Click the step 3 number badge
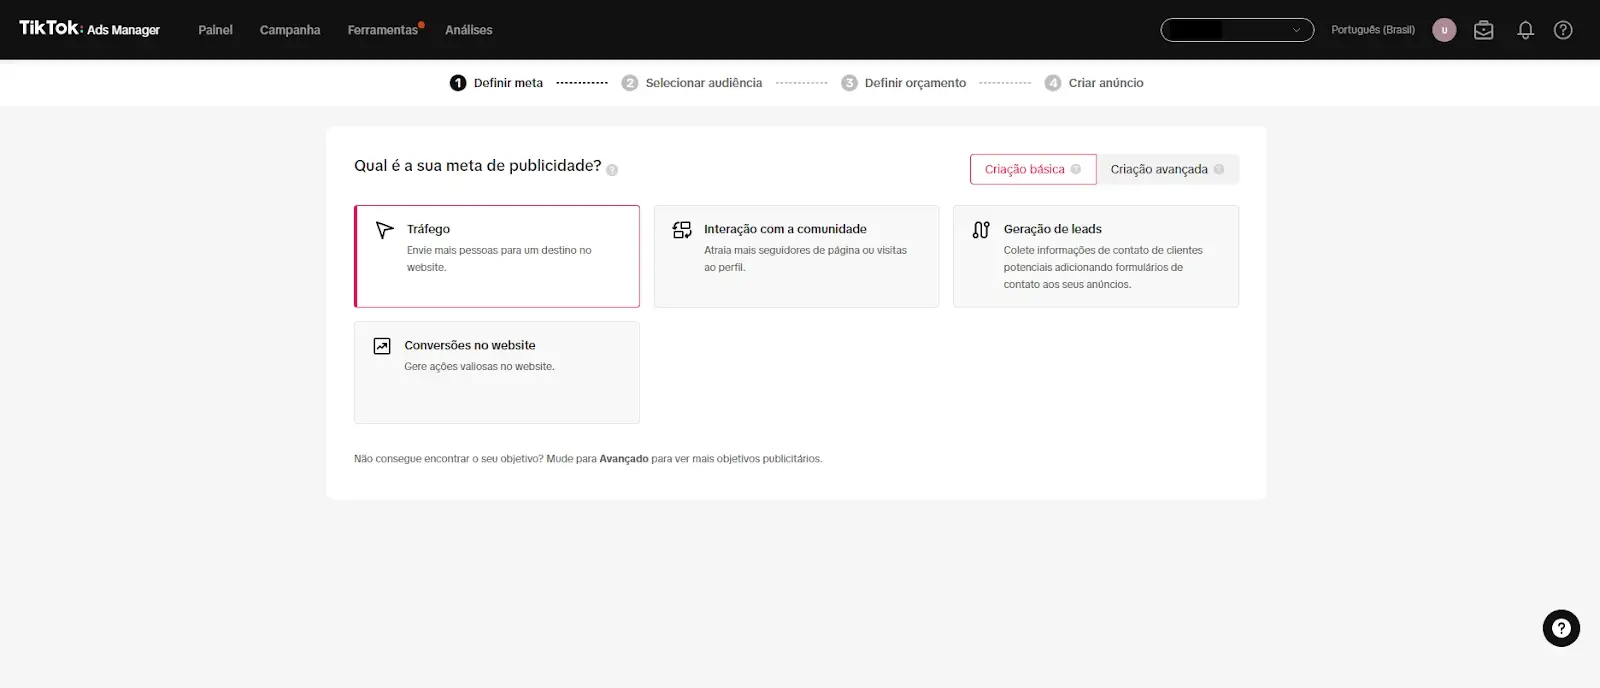 point(849,83)
